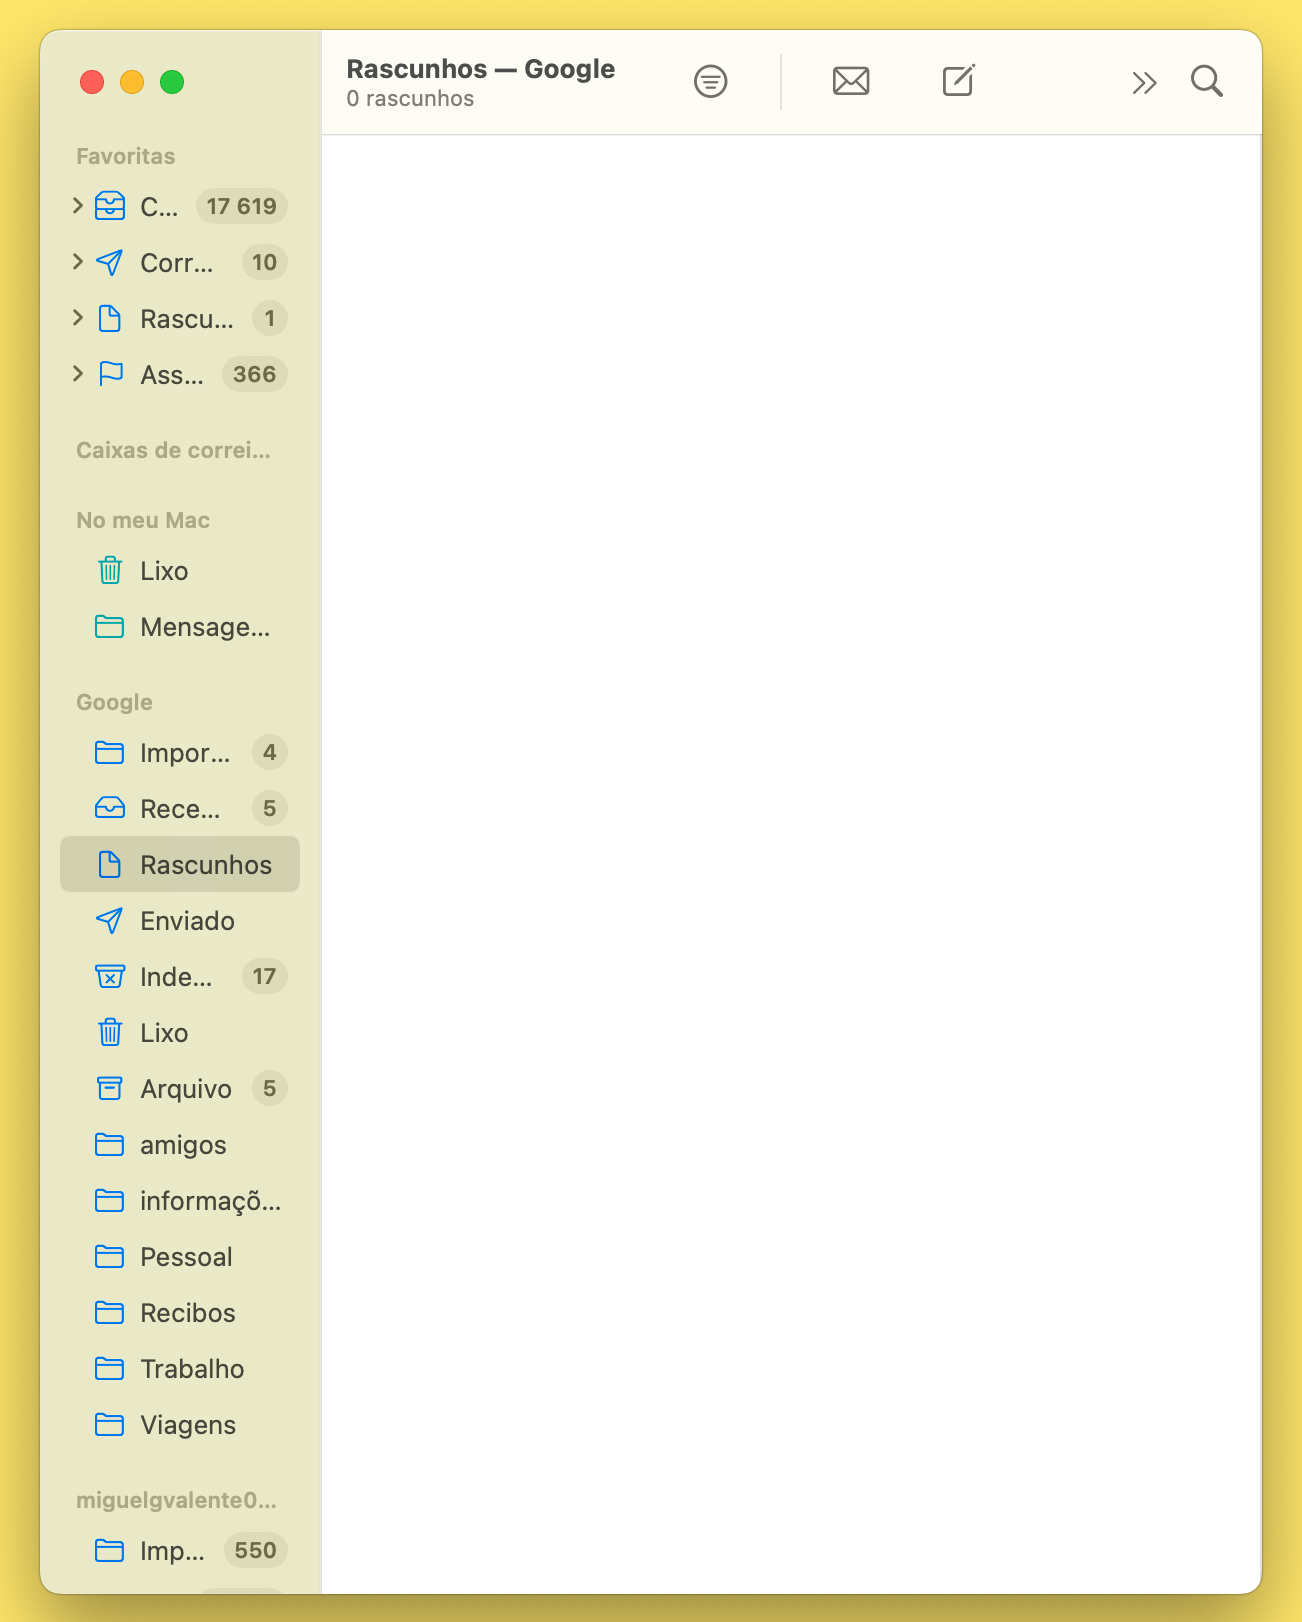Select the flag icon beside Ass...
The image size is (1302, 1622).
click(110, 374)
